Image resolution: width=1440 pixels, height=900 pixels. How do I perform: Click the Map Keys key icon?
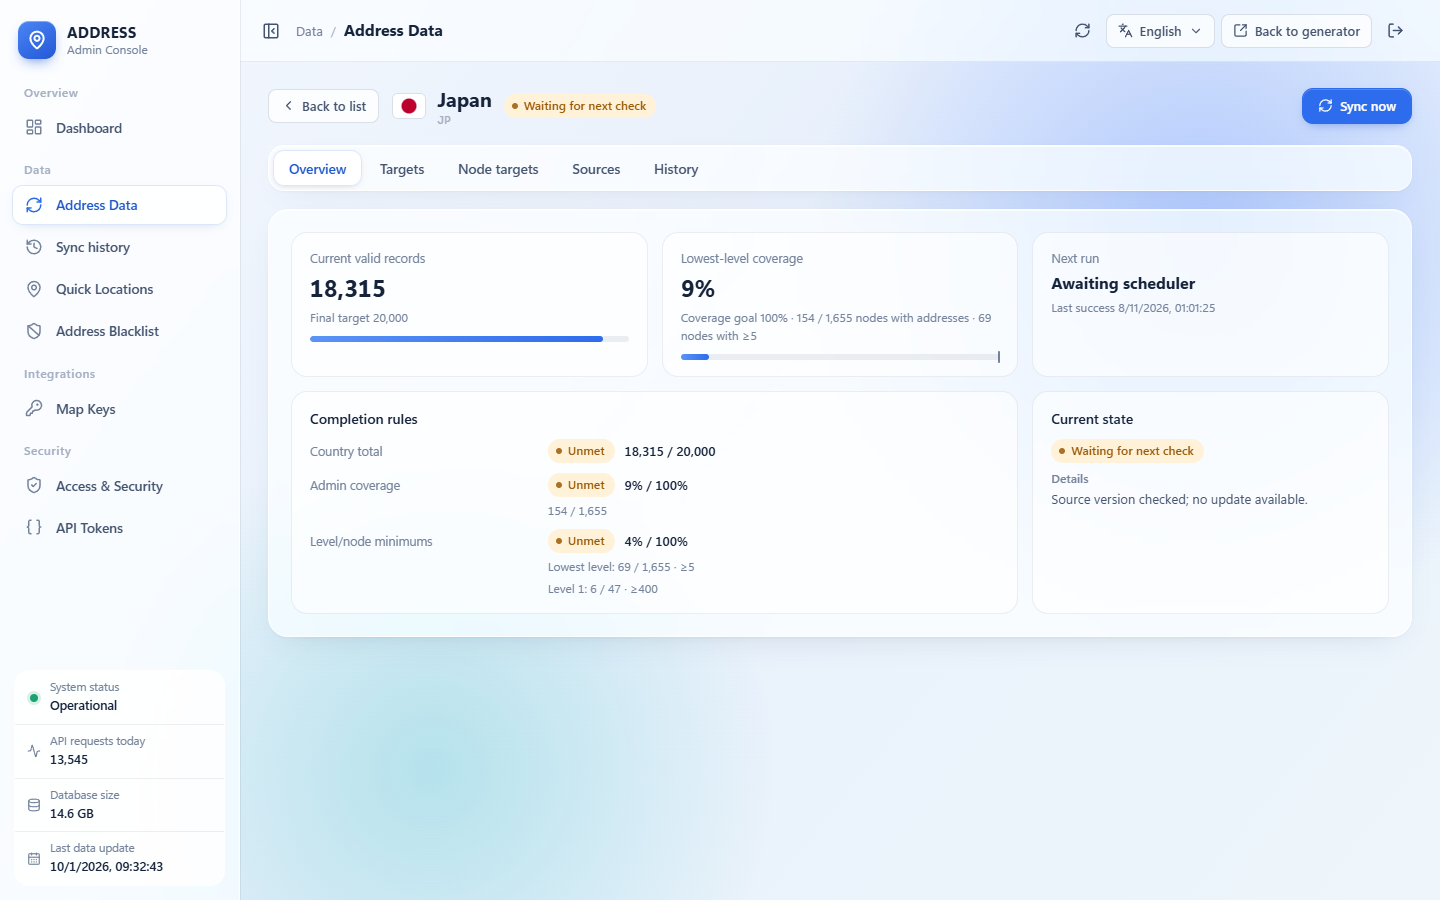(34, 408)
